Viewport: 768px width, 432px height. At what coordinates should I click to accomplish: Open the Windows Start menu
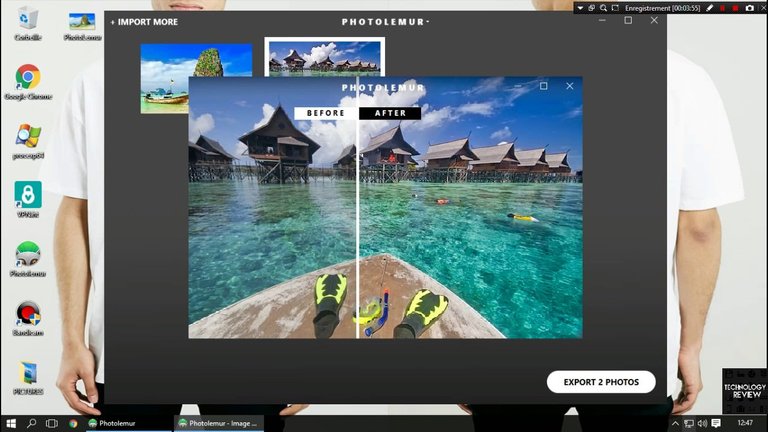(x=11, y=423)
